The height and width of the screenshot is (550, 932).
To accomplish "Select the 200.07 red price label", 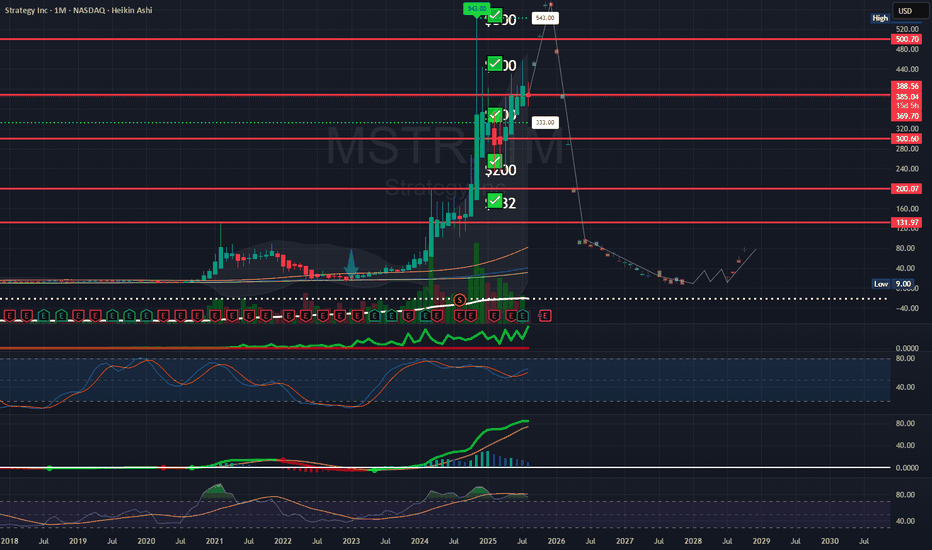I will 907,188.
